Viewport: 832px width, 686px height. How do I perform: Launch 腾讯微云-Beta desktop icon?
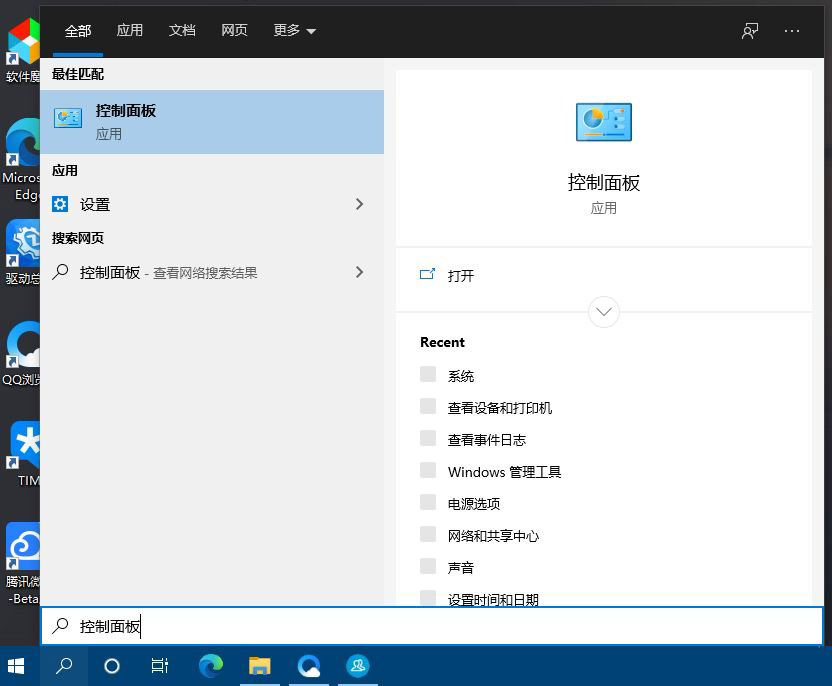point(22,545)
